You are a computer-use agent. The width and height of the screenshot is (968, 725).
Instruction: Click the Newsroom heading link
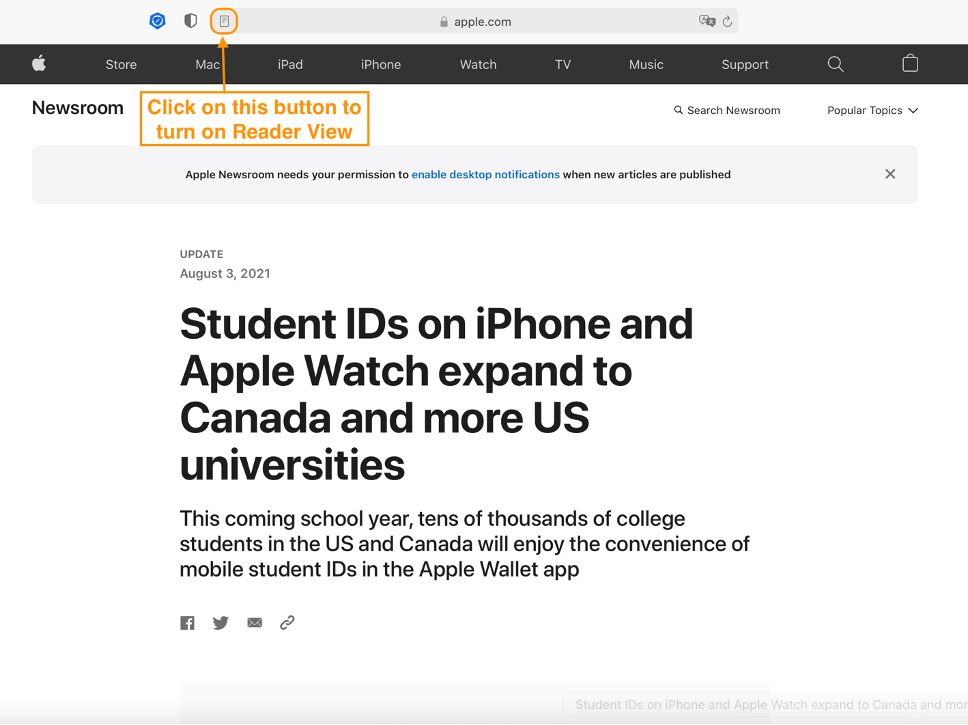point(78,108)
